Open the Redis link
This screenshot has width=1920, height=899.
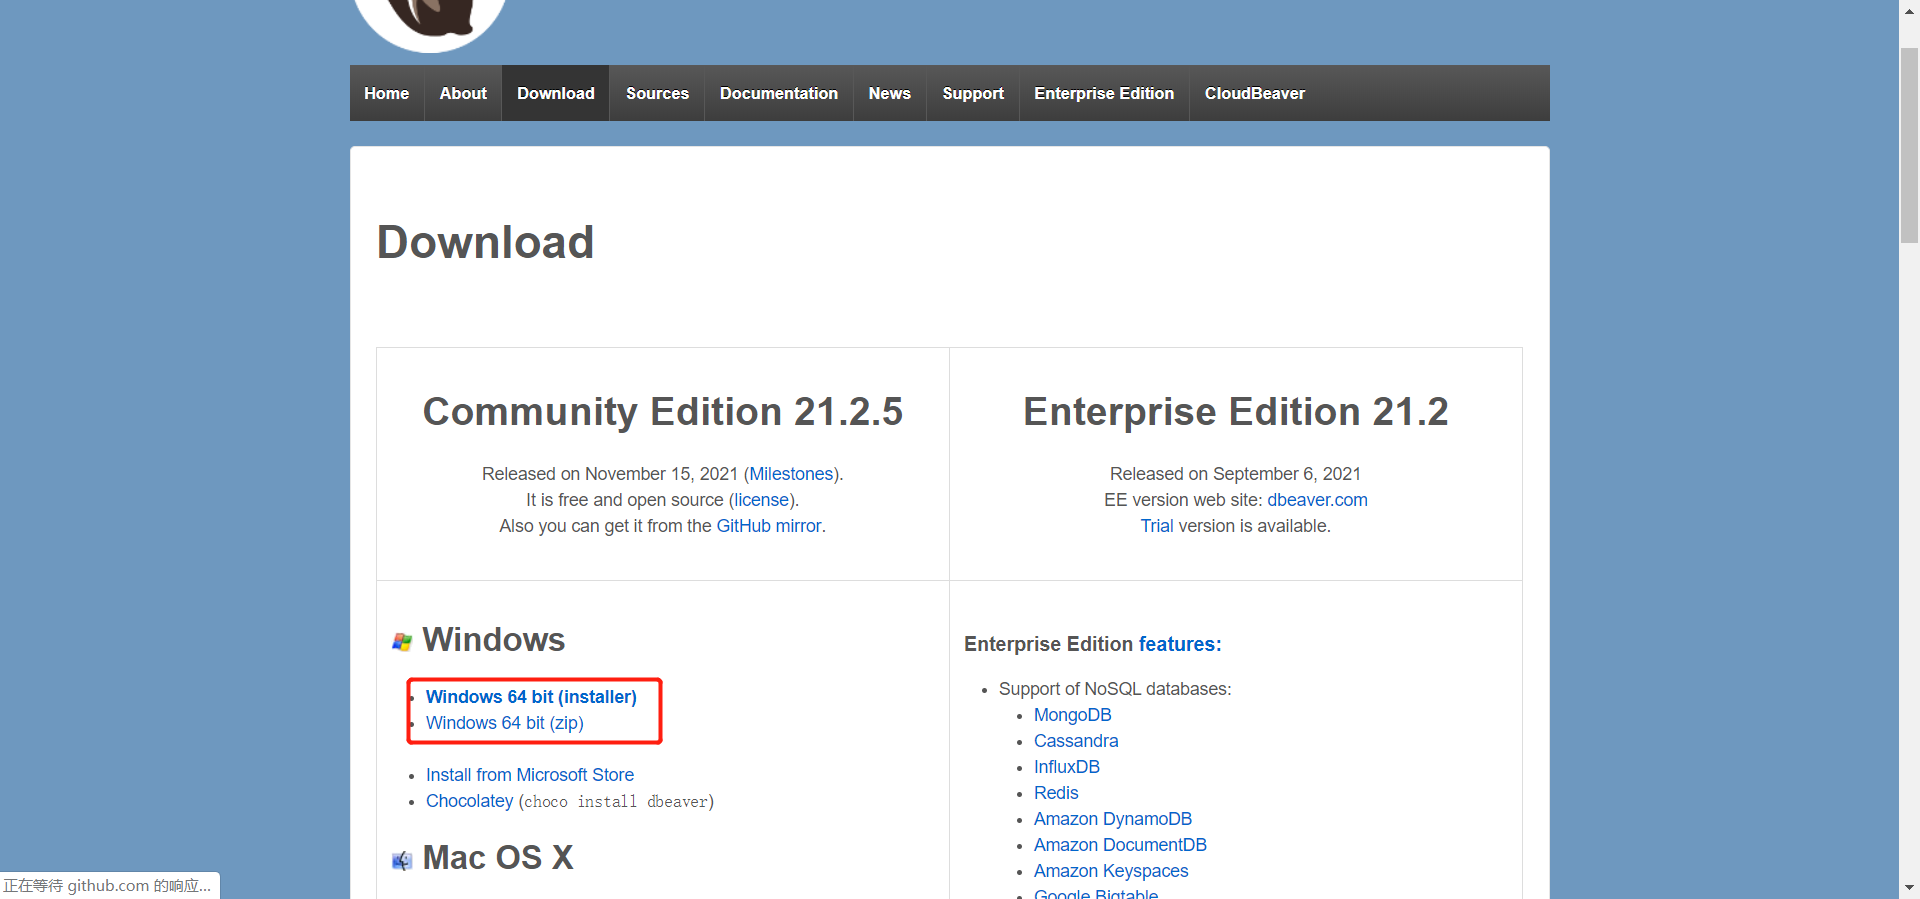pos(1056,793)
